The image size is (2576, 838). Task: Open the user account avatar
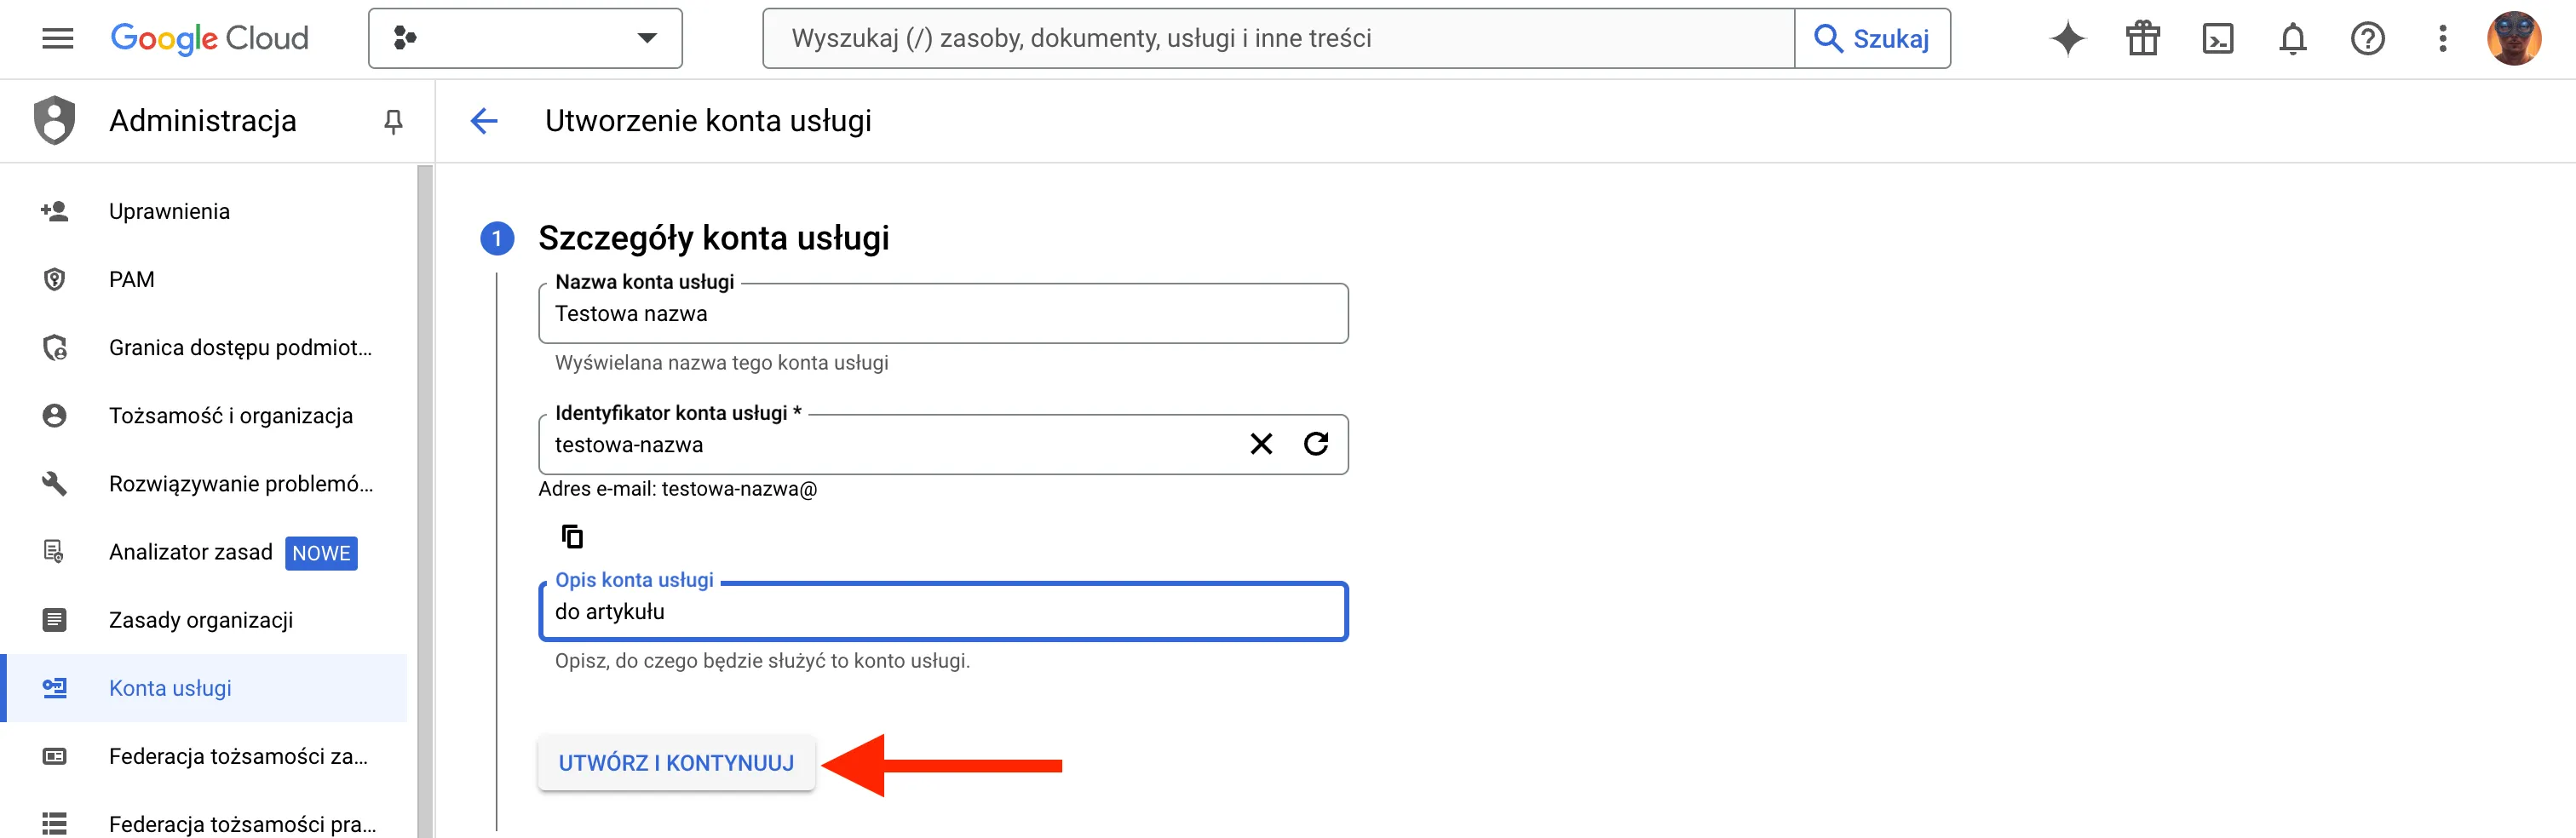(x=2514, y=39)
